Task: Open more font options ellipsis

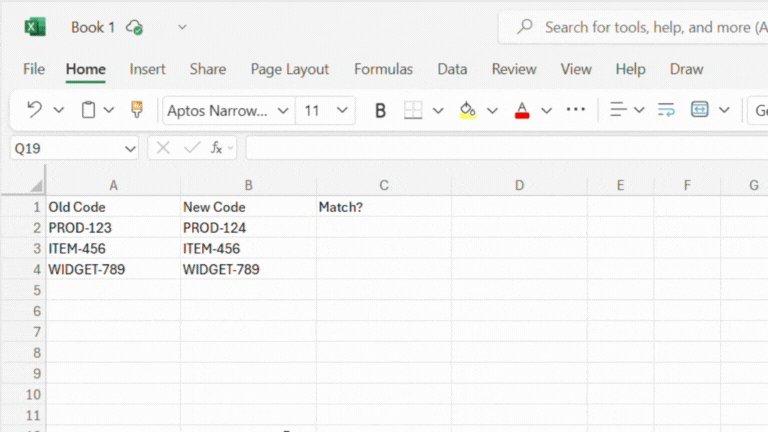Action: 576,110
